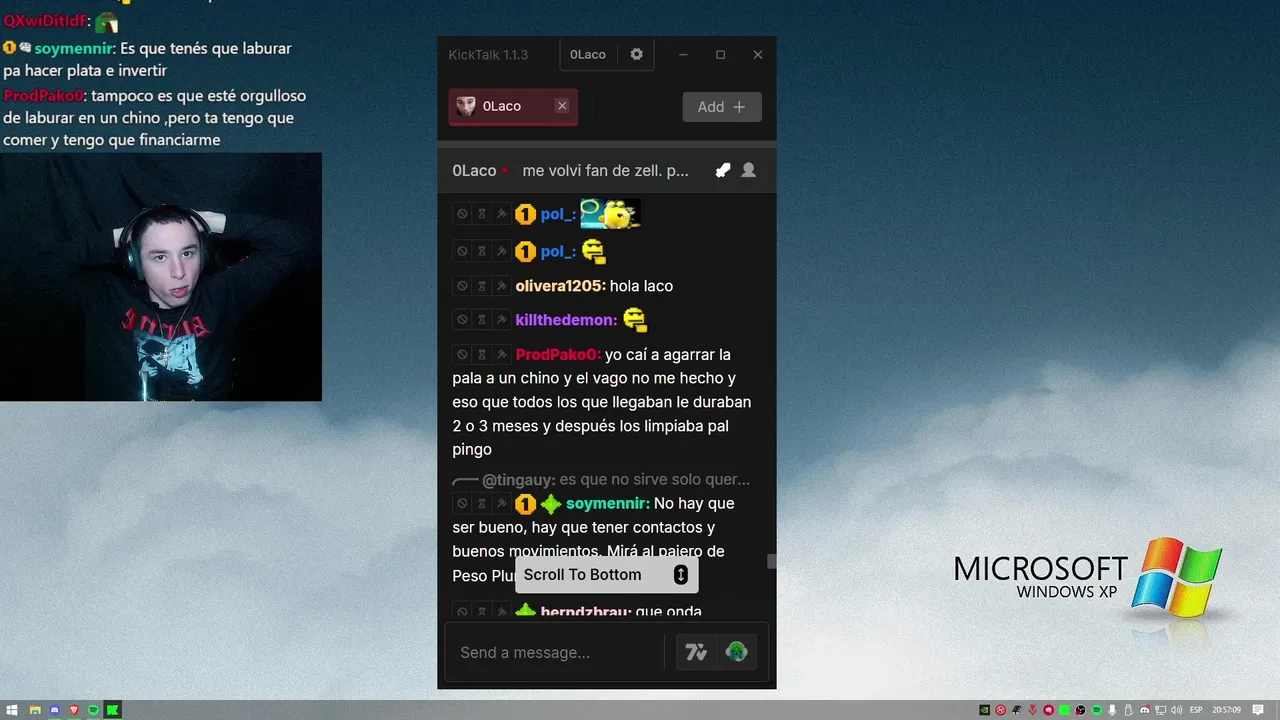Click KickTalk 1.1.3 title text

488,54
